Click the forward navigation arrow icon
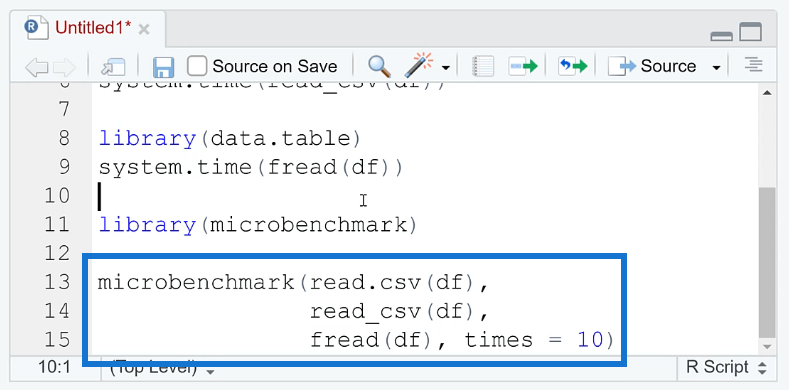Screen dimensions: 789x390 point(64,67)
